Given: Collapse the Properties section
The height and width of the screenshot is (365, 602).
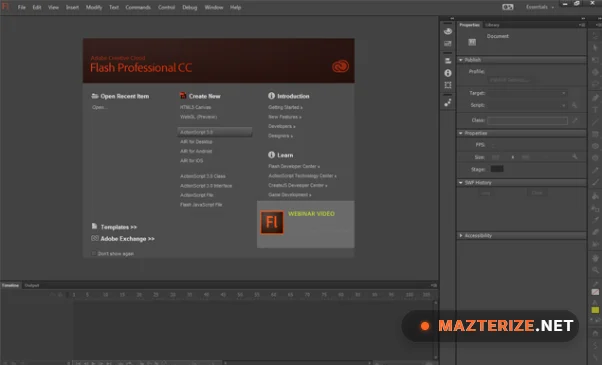Looking at the screenshot, I should [461, 133].
